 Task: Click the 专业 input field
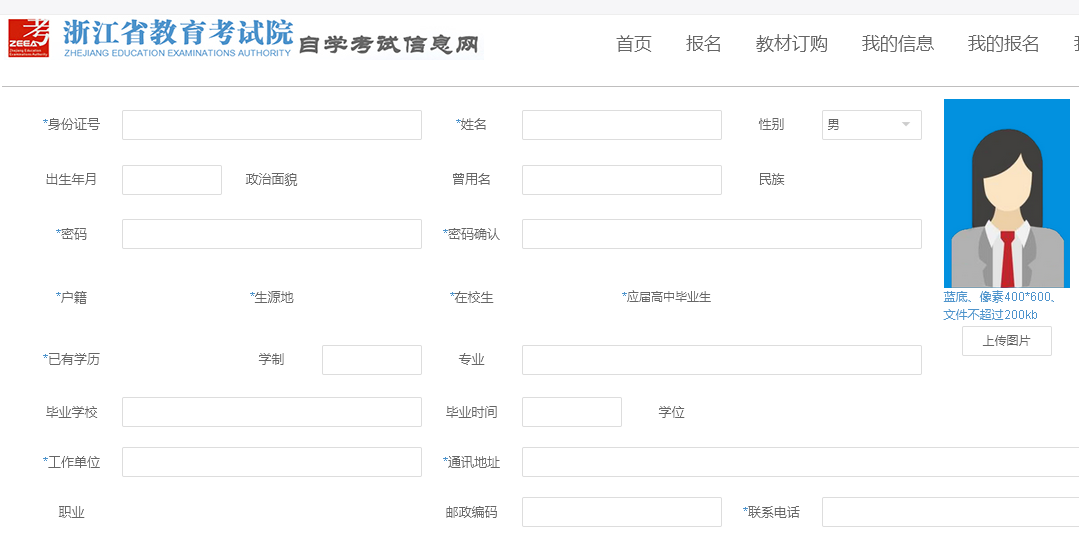pos(722,360)
